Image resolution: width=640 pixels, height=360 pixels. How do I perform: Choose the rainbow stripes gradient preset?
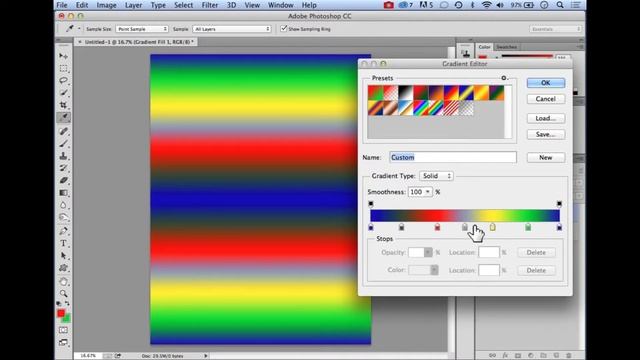421,108
